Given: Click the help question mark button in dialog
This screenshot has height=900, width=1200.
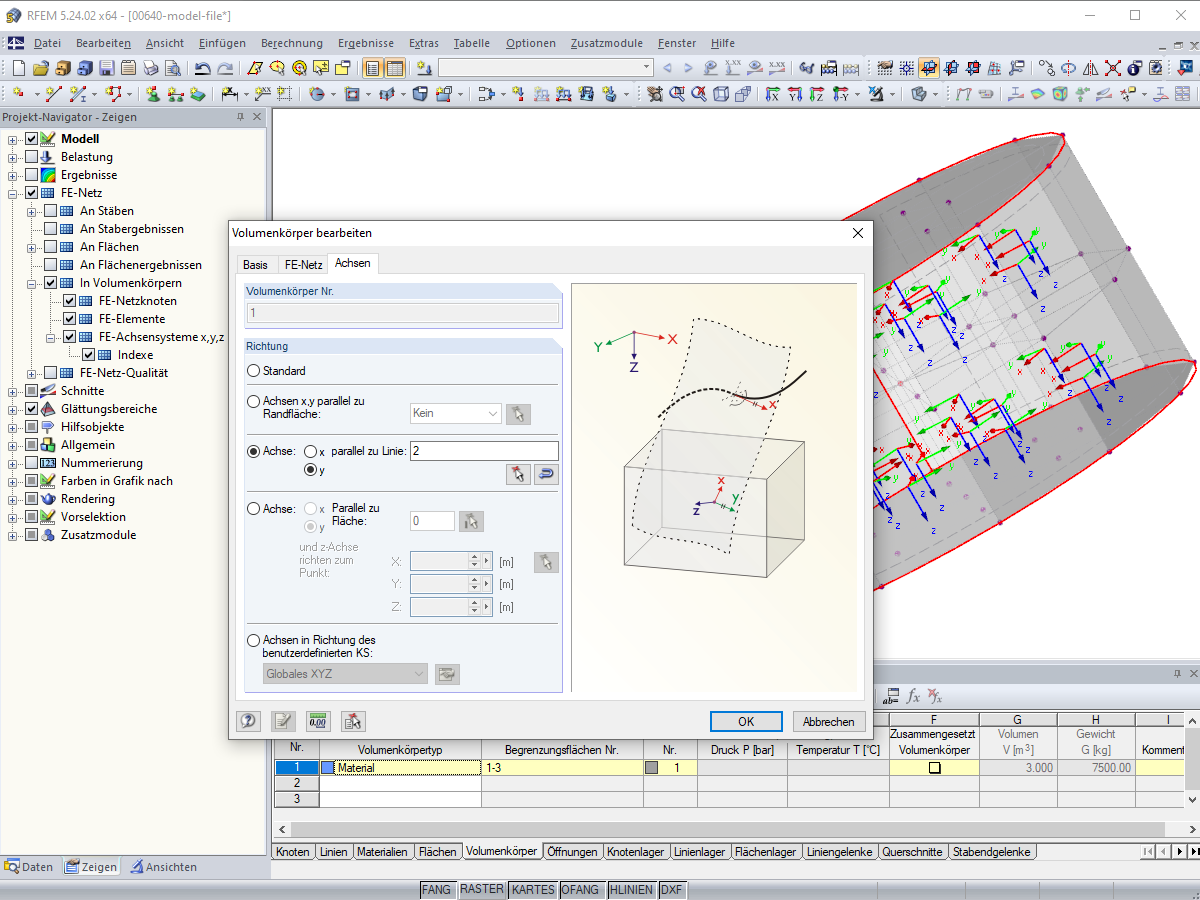Looking at the screenshot, I should point(248,721).
